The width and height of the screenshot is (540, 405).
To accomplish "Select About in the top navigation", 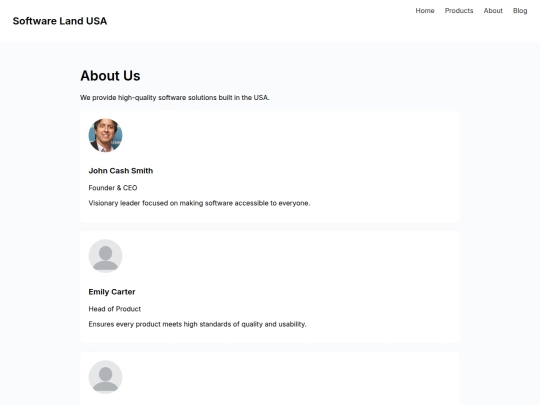I will [493, 11].
